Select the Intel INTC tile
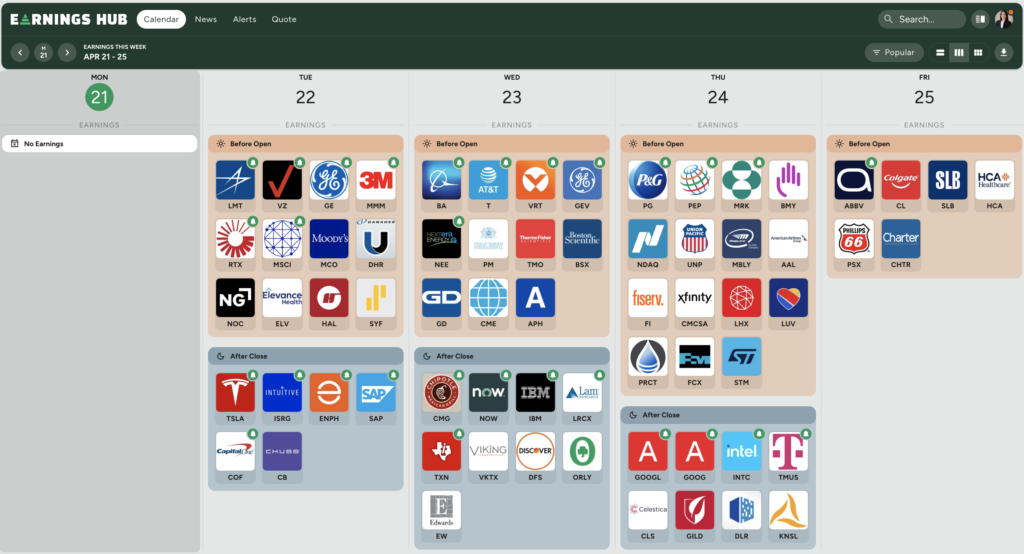Viewport: 1024px width, 554px height. [741, 458]
